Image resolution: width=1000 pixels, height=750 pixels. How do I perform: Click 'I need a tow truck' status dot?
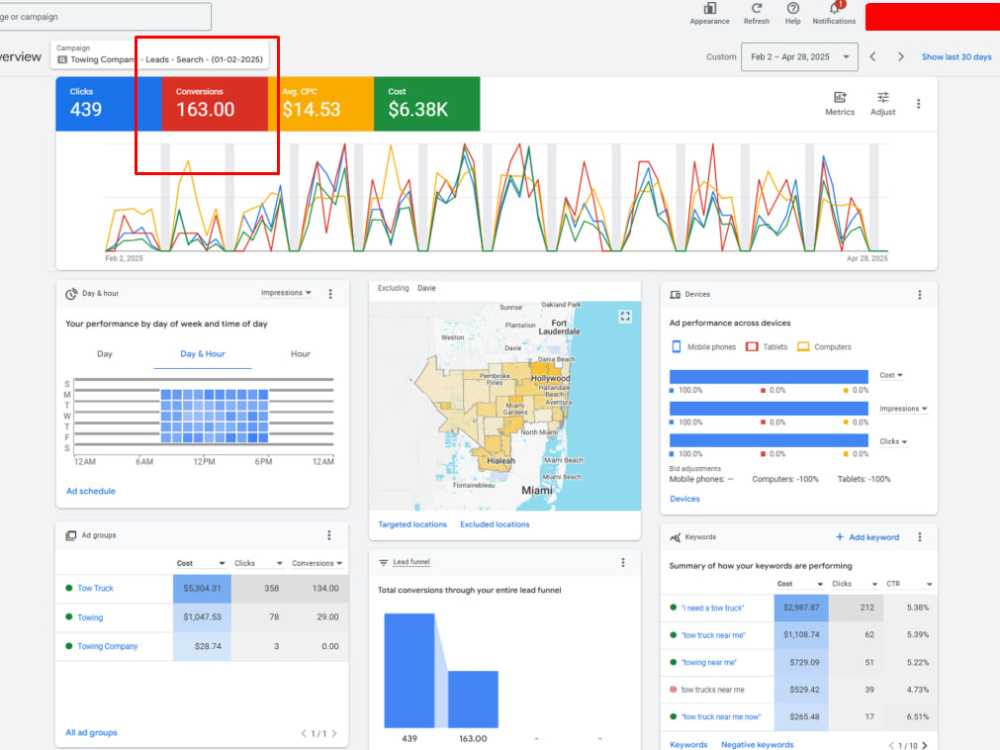(673, 608)
